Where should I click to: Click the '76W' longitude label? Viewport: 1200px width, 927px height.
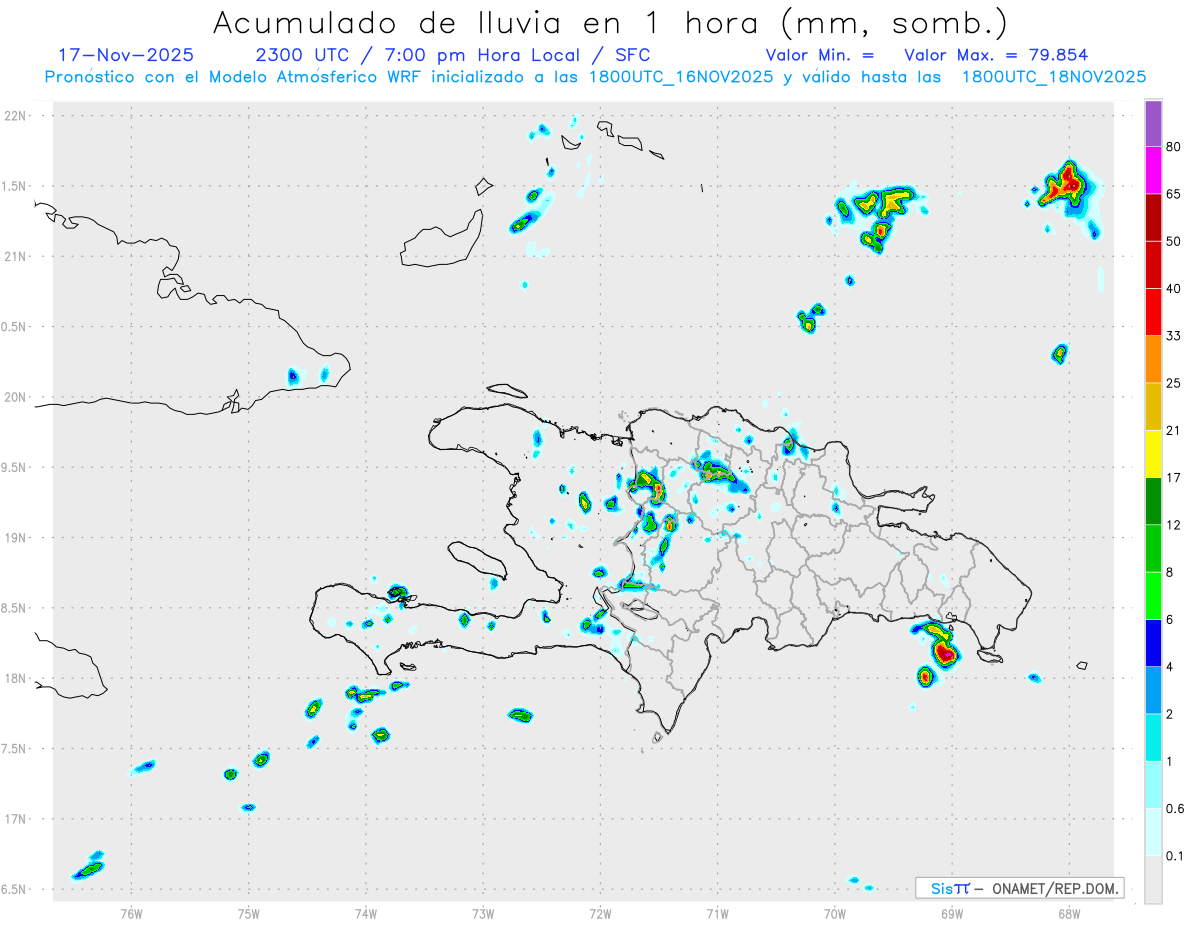(131, 913)
